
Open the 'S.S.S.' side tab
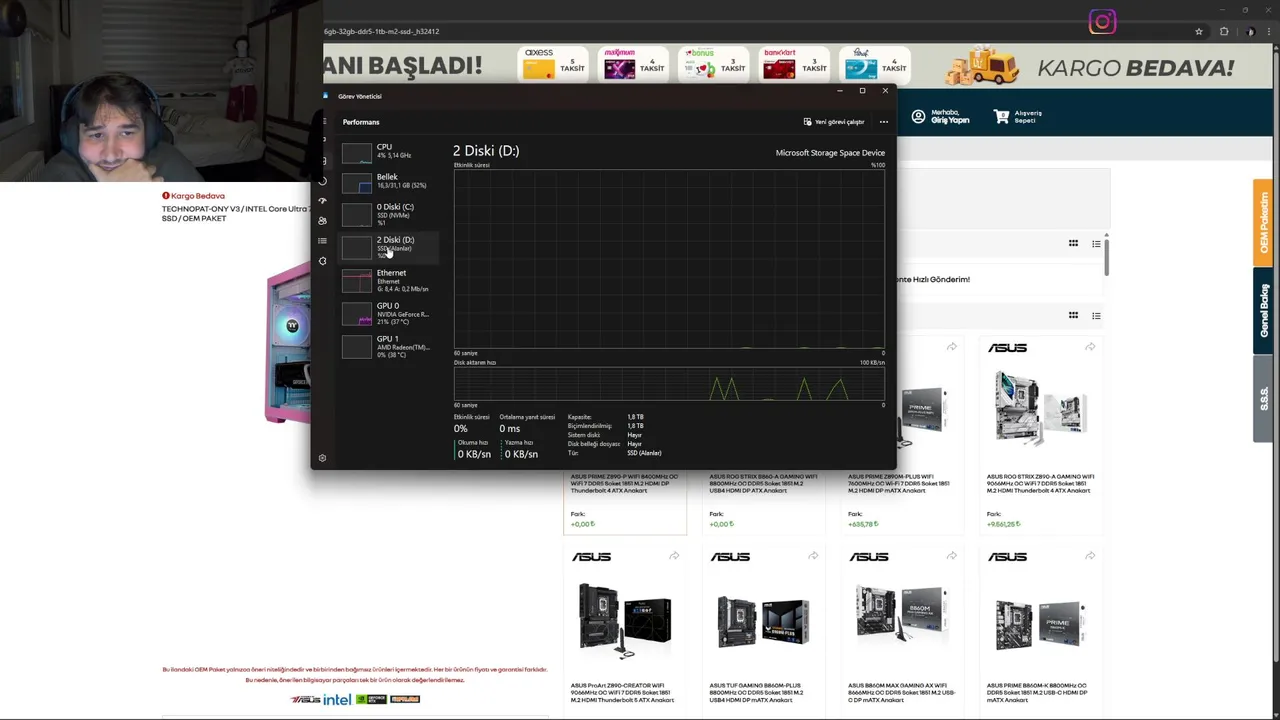click(1263, 398)
